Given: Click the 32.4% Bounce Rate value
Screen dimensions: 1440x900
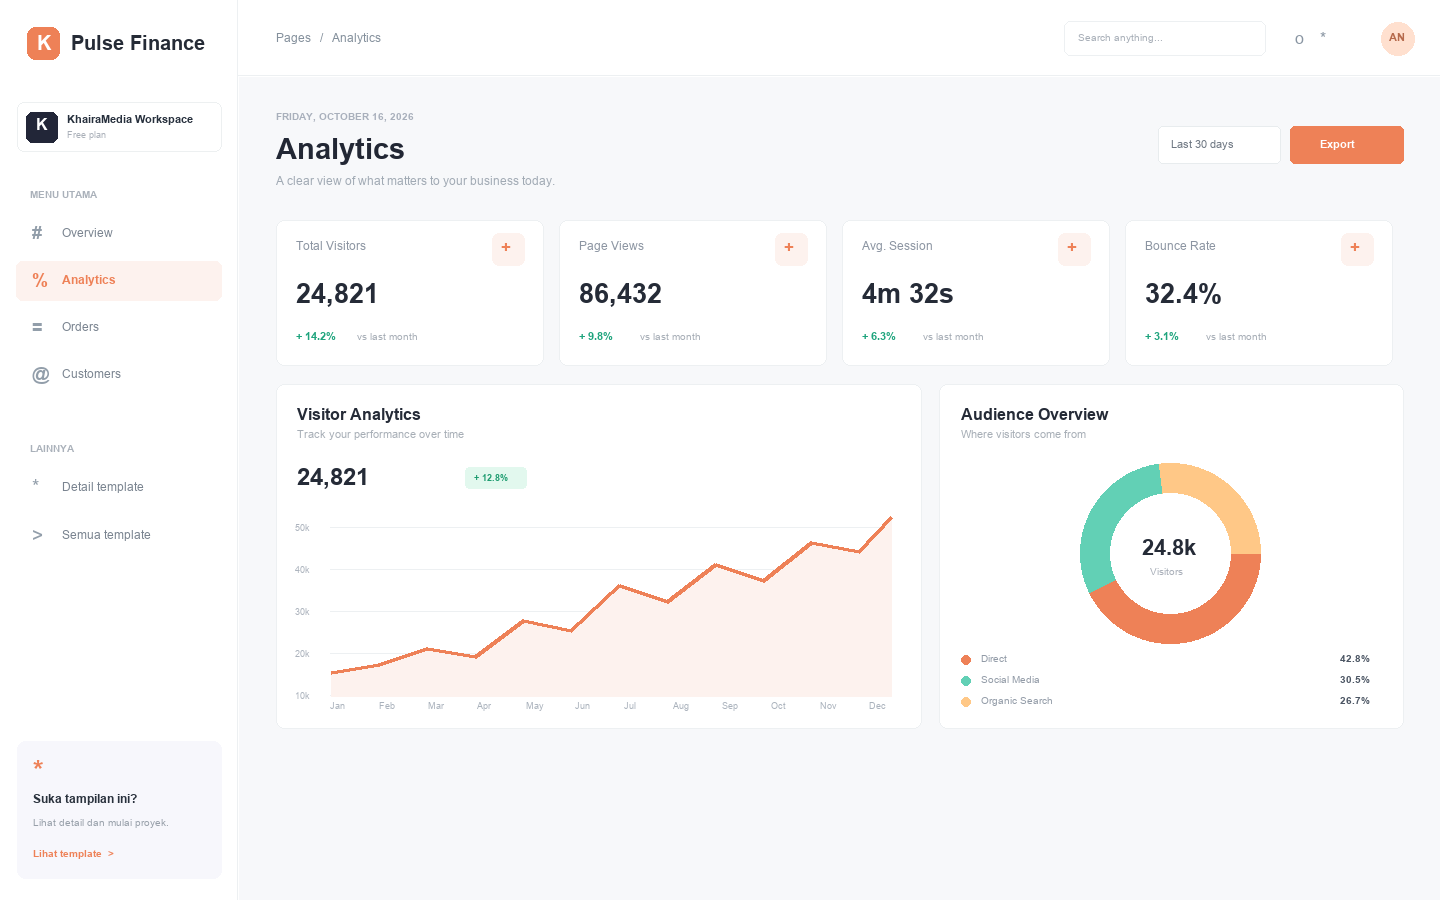Looking at the screenshot, I should pos(1183,294).
